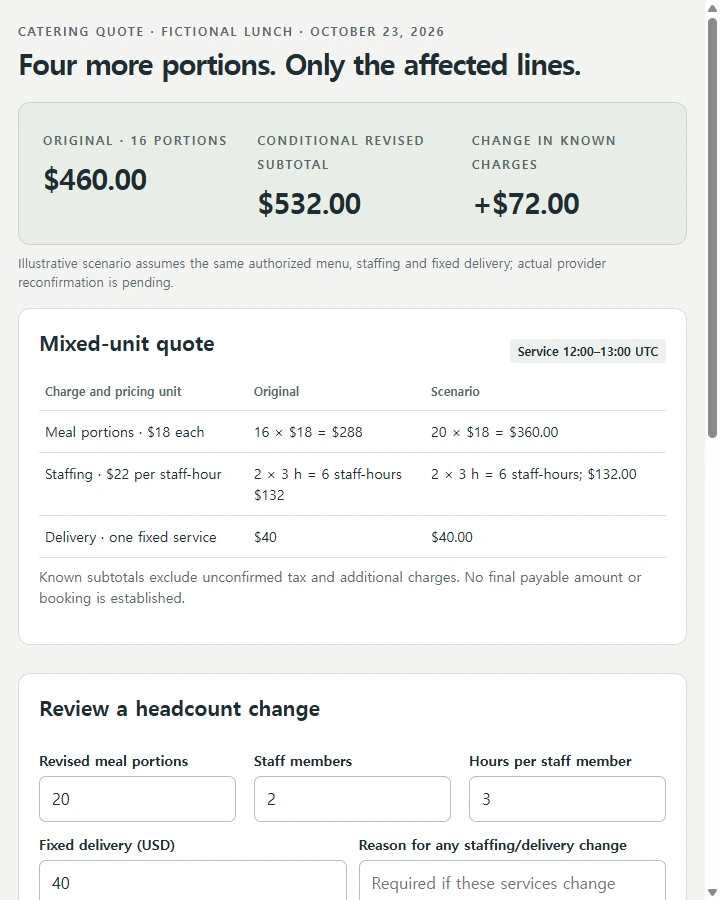This screenshot has height=900, width=720.
Task: Click the Mixed-unit quote heading
Action: pos(127,344)
